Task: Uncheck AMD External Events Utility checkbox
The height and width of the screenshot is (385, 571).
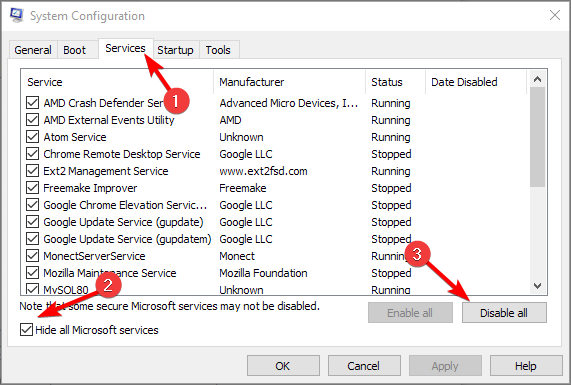Action: pyautogui.click(x=32, y=120)
